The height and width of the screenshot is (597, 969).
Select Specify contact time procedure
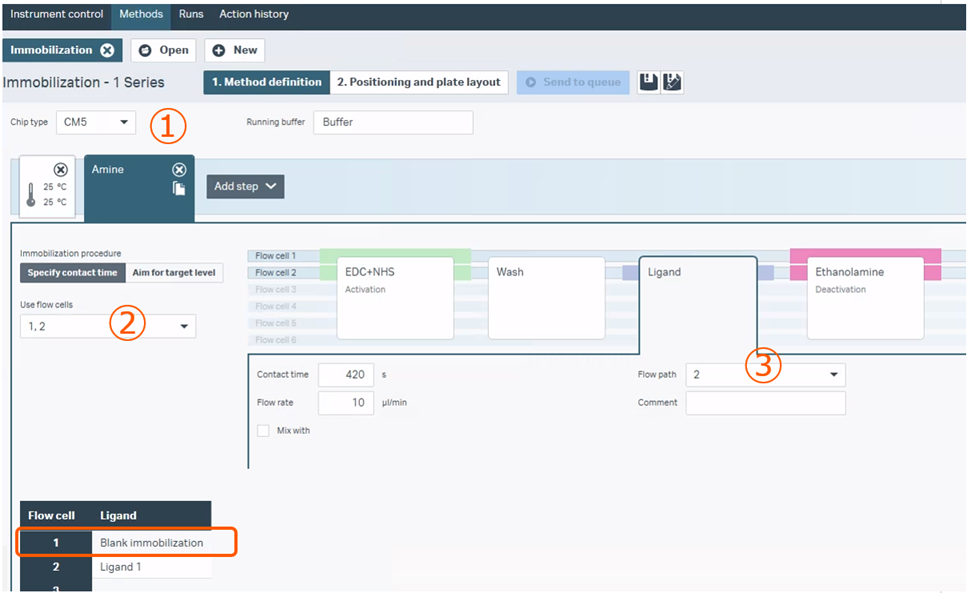point(72,273)
